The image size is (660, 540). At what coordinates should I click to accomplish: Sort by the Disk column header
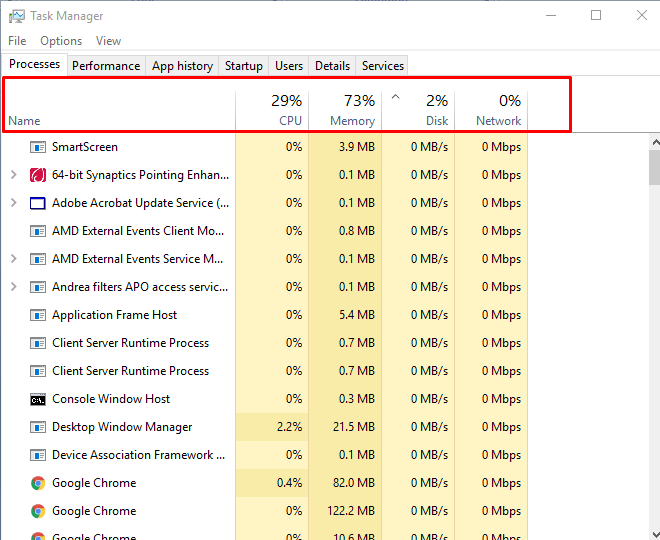coord(418,111)
